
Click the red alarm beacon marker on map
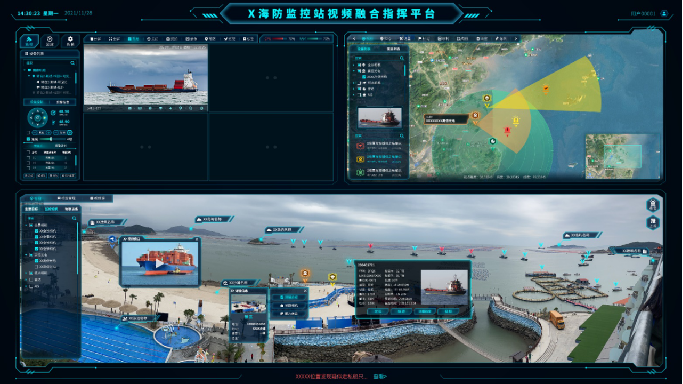(507, 130)
